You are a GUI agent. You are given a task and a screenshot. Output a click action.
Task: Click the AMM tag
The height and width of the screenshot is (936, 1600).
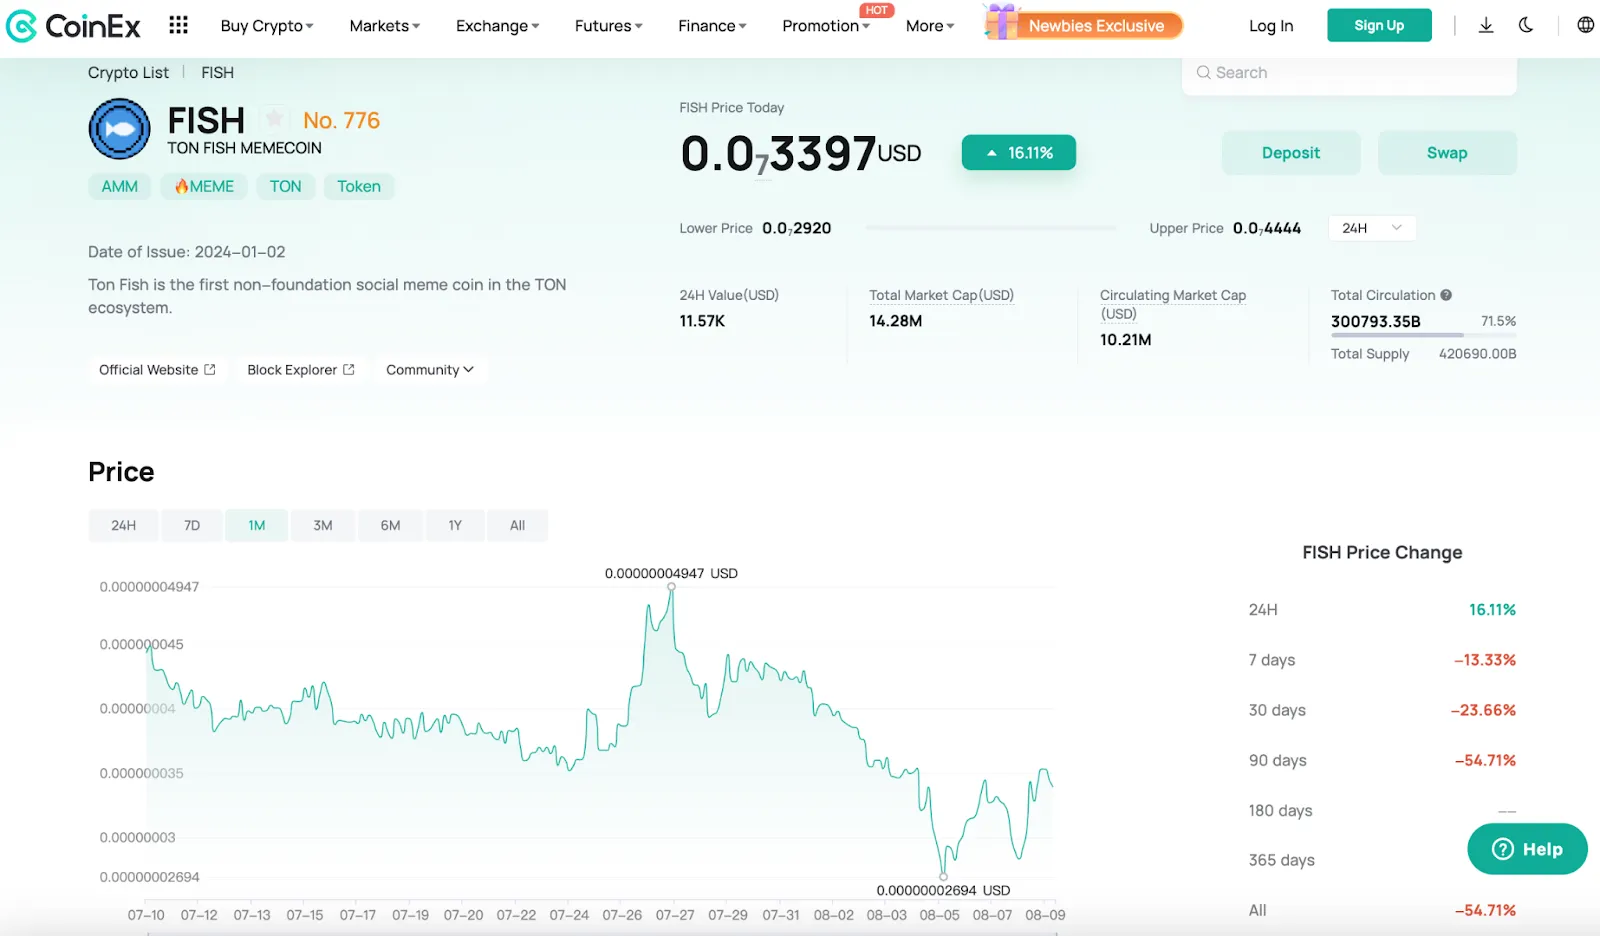[x=120, y=186]
